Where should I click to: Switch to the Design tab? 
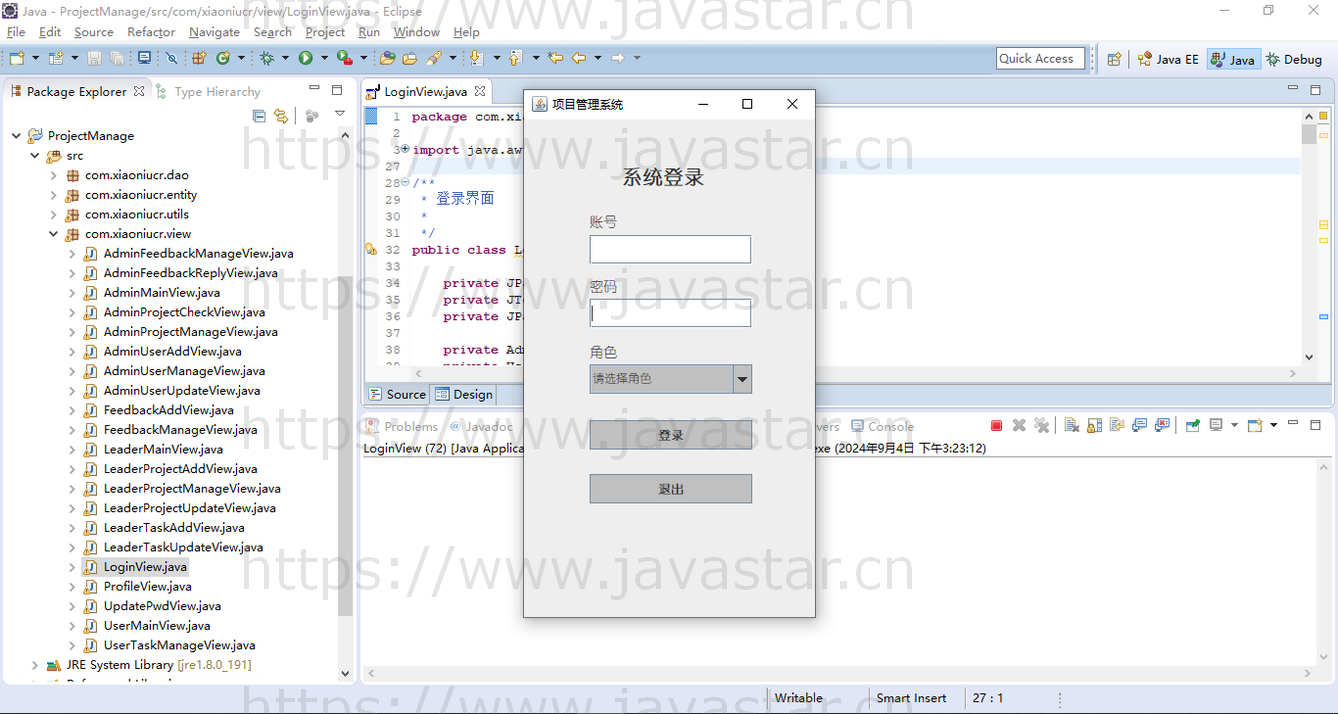click(464, 394)
